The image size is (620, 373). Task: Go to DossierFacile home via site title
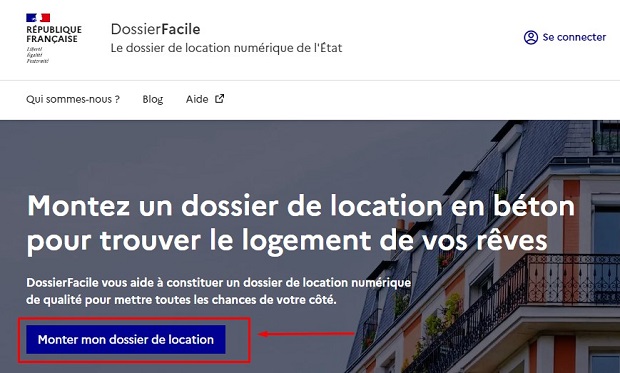tap(155, 29)
